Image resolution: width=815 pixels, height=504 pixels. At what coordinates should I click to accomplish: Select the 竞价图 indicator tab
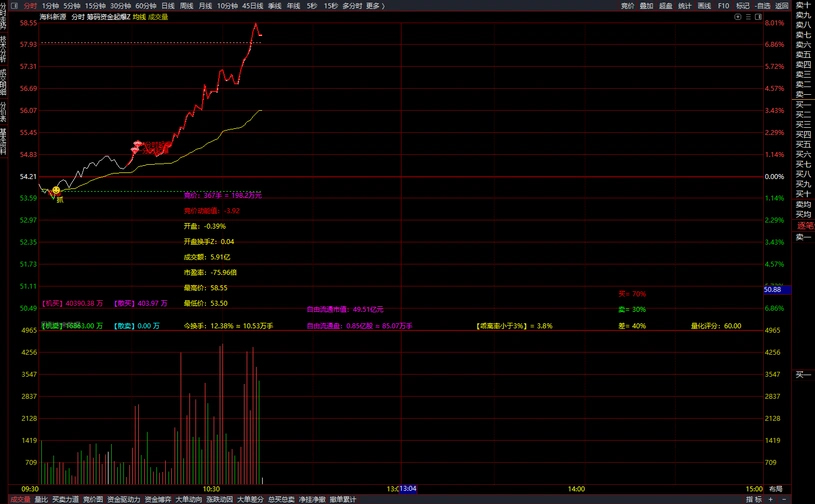[93, 499]
